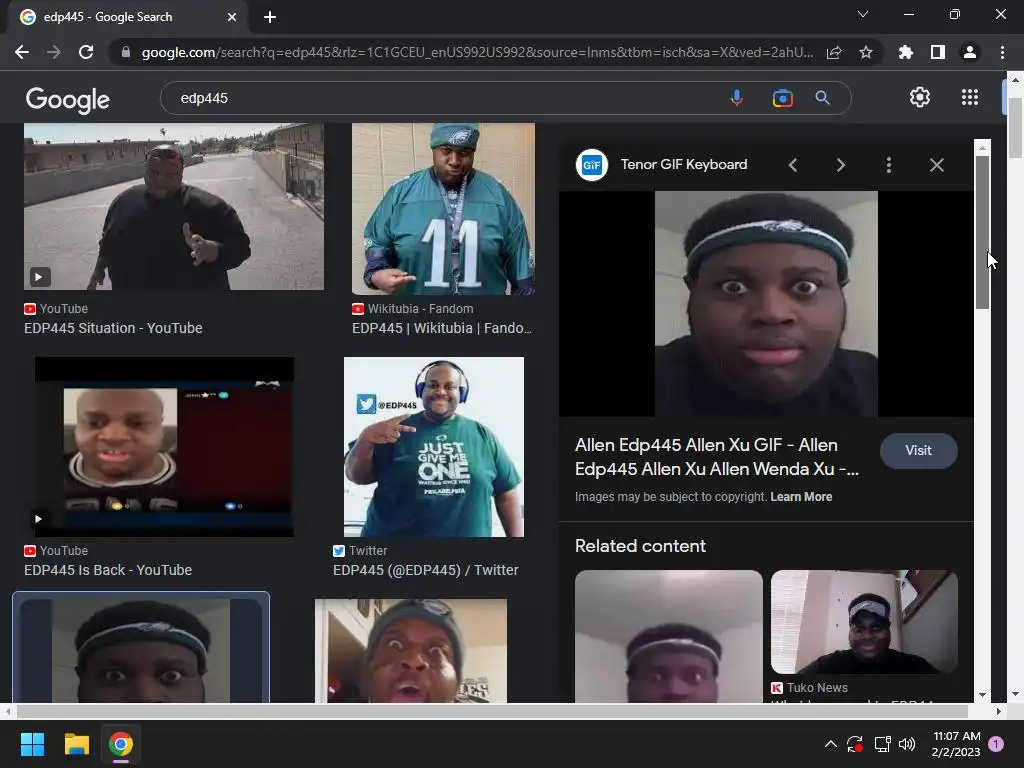Open the Allen Edp445 Allen Xu GIF title
The image size is (1024, 768).
coord(717,456)
